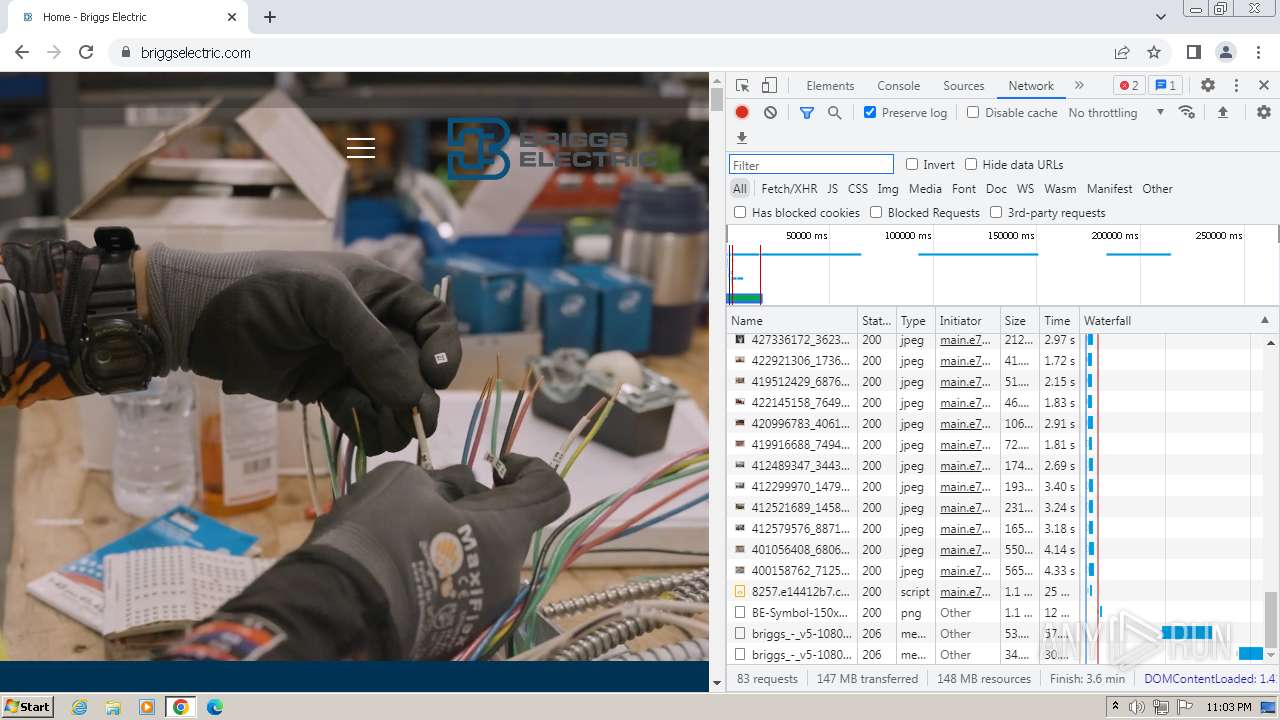This screenshot has width=1280, height=720.
Task: Click the import HAR file upload icon
Action: 1222,112
